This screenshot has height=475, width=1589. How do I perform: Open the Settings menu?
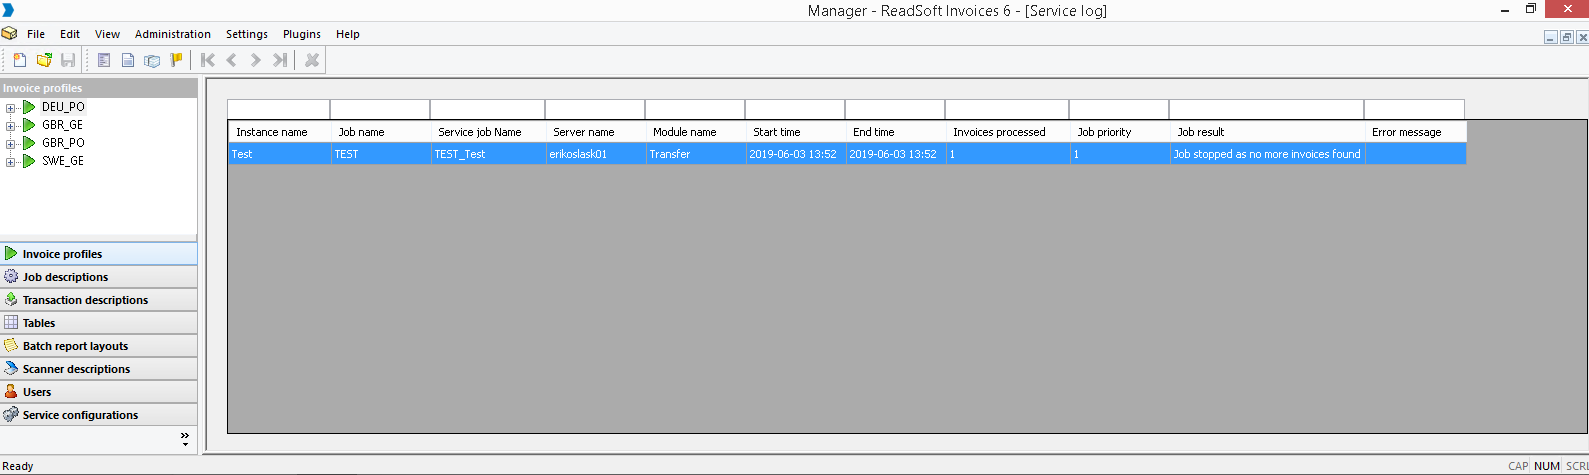point(247,34)
